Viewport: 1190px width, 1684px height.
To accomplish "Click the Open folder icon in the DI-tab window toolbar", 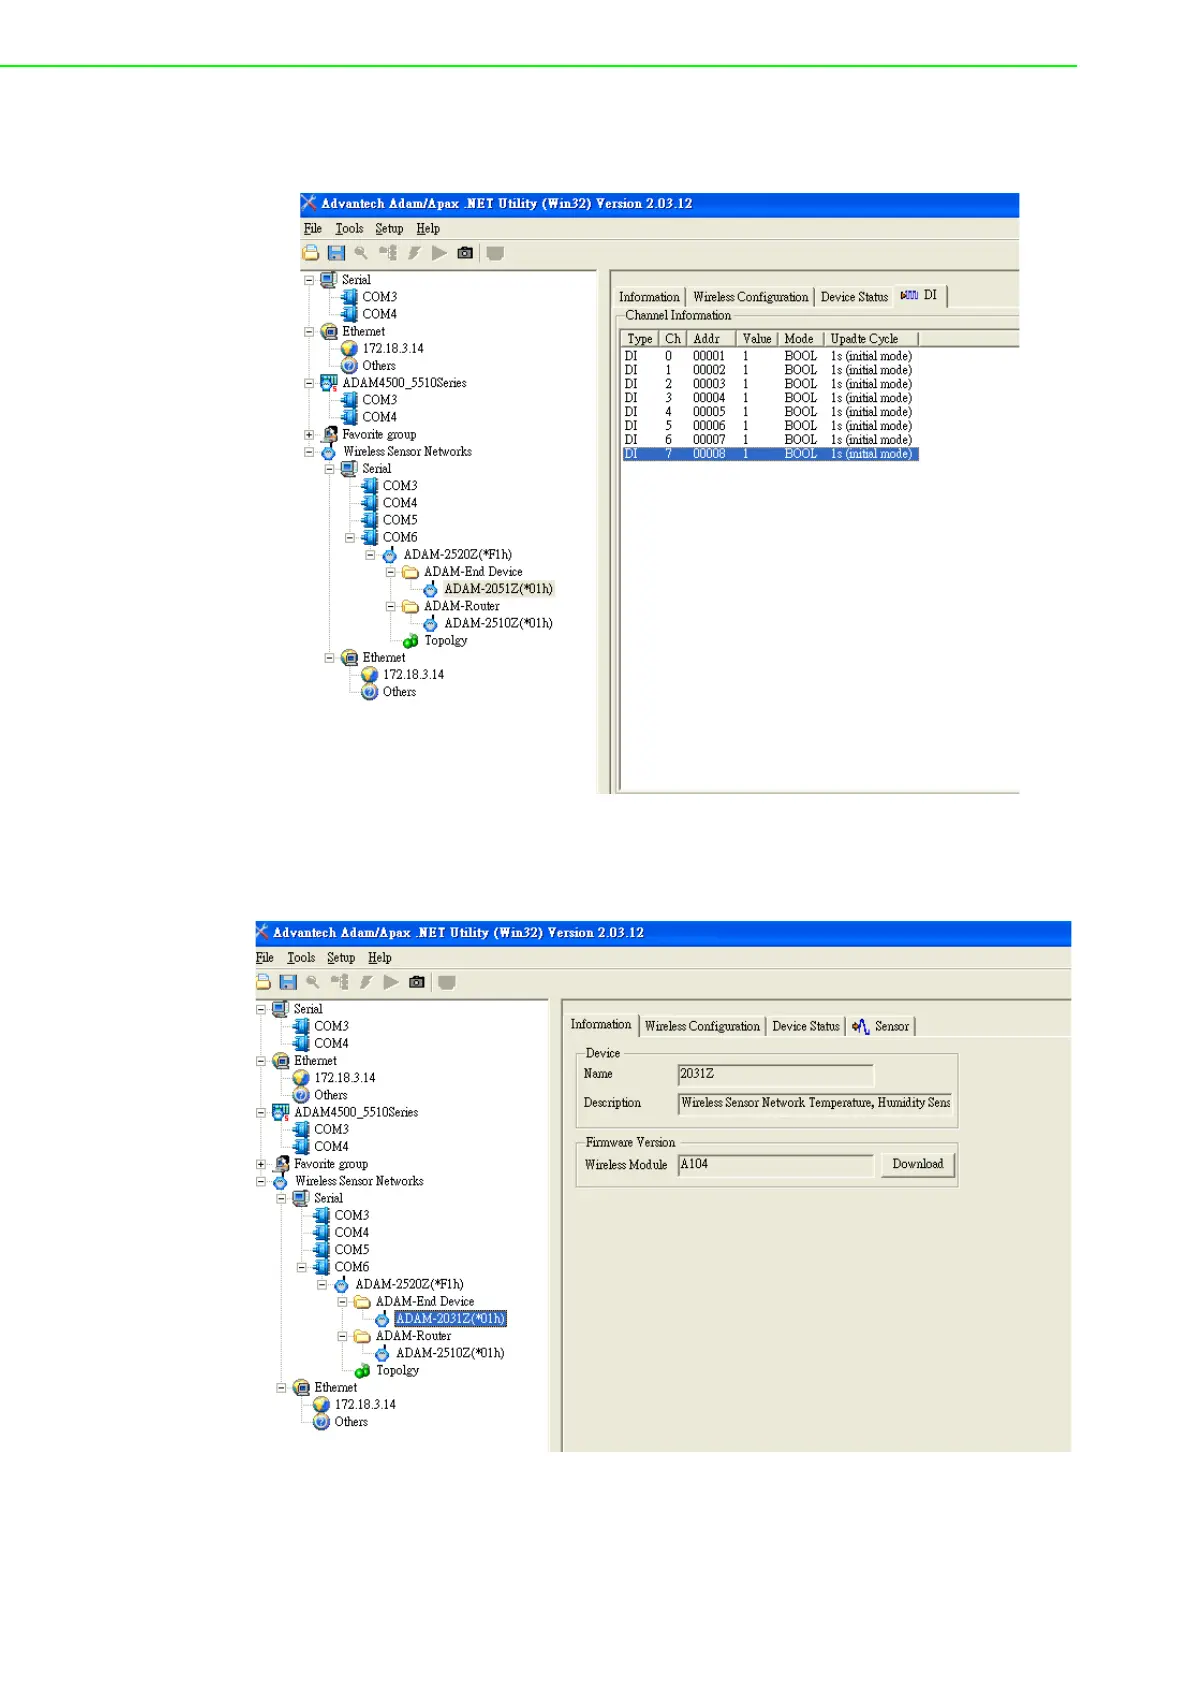I will point(311,253).
